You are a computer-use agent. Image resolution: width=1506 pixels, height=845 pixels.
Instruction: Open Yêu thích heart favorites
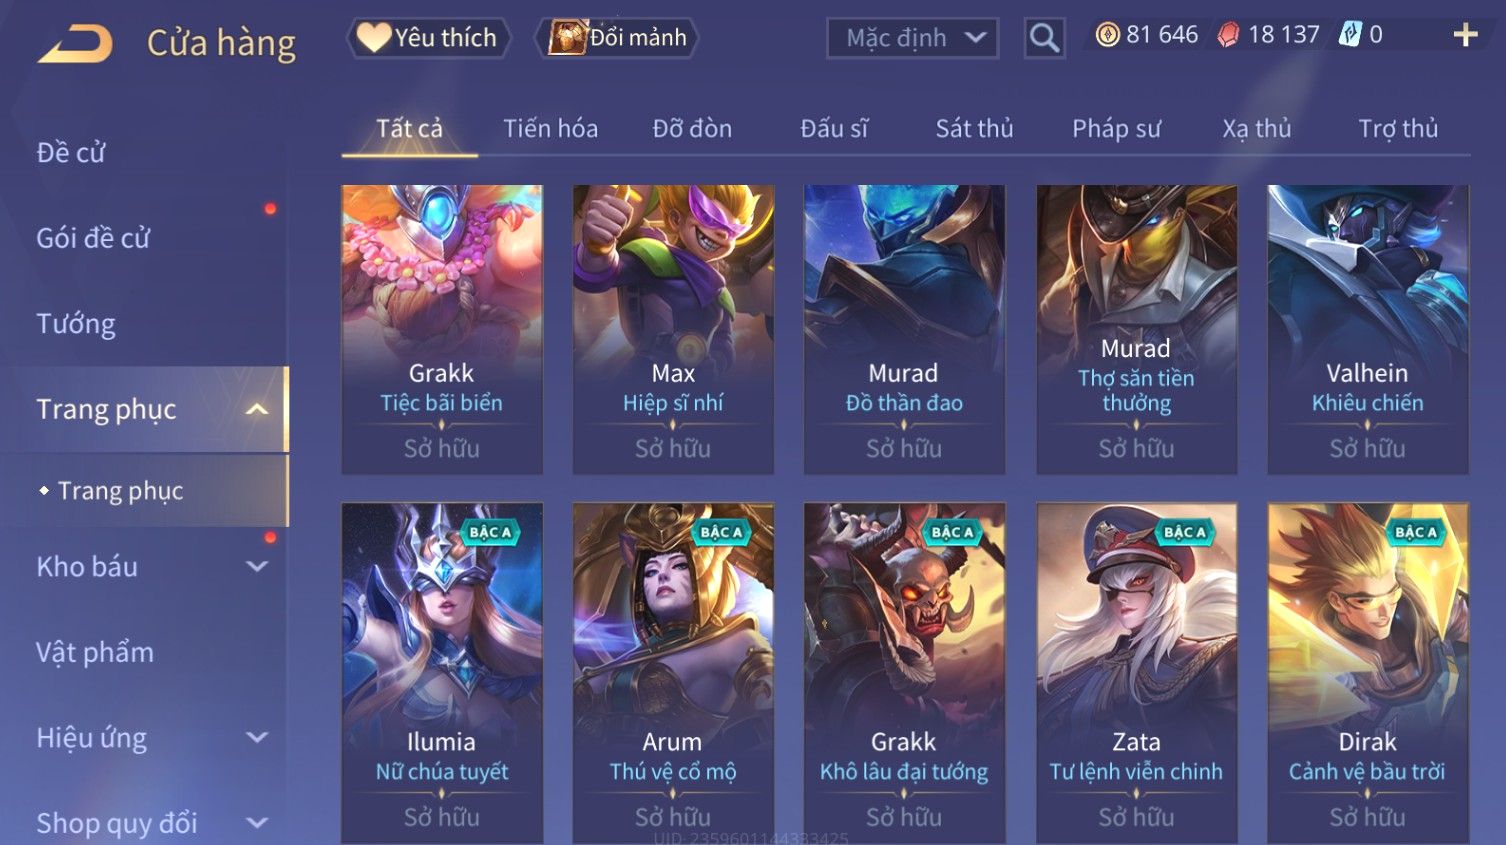(x=429, y=38)
